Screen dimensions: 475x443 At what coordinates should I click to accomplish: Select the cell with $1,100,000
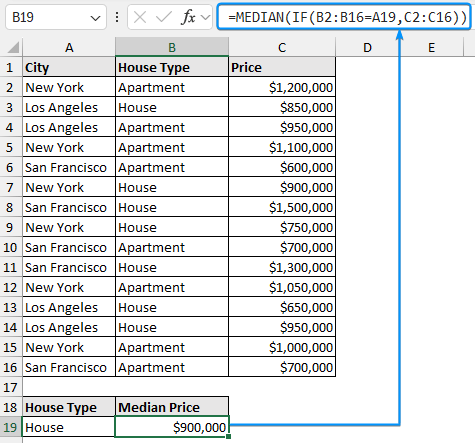click(282, 147)
